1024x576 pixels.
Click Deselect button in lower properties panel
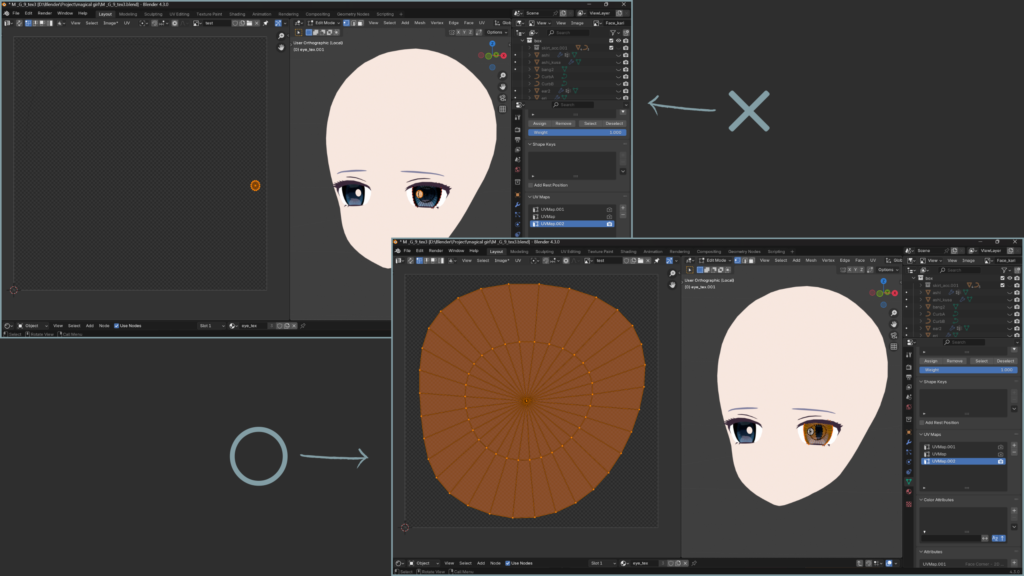(x=1005, y=360)
